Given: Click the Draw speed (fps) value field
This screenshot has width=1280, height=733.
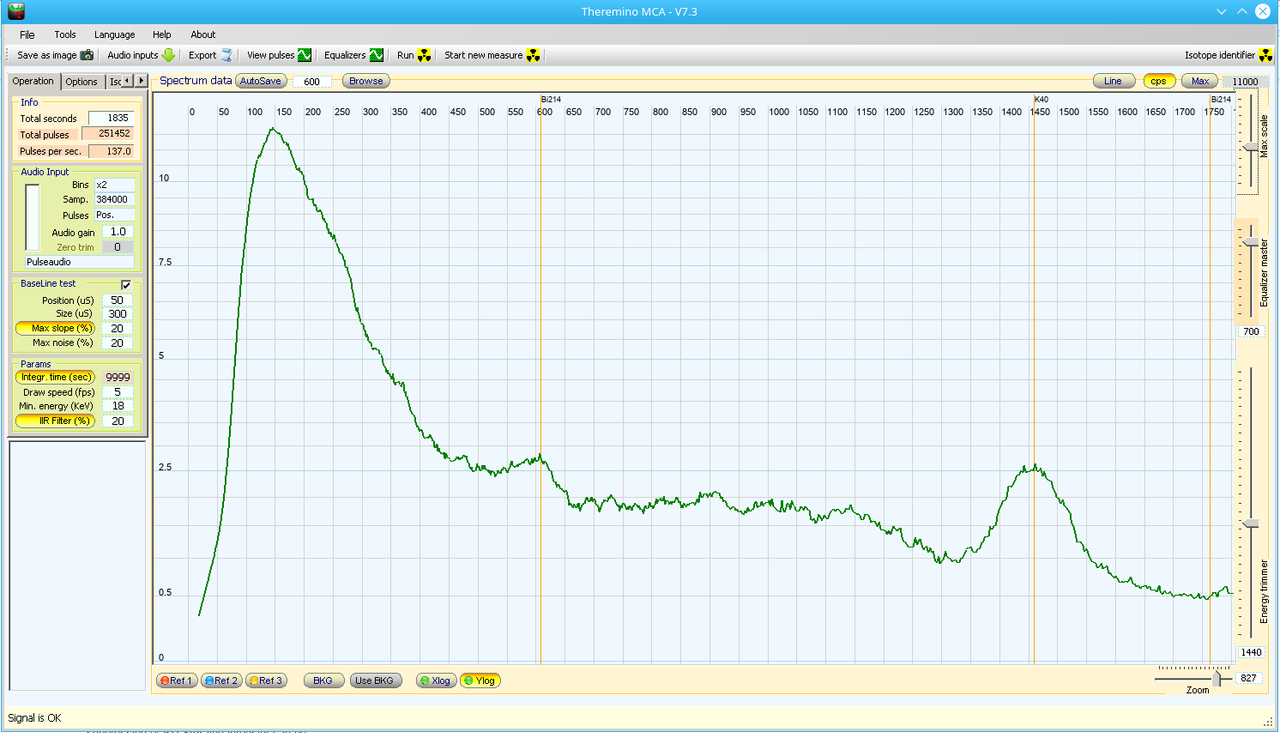Looking at the screenshot, I should 117,392.
